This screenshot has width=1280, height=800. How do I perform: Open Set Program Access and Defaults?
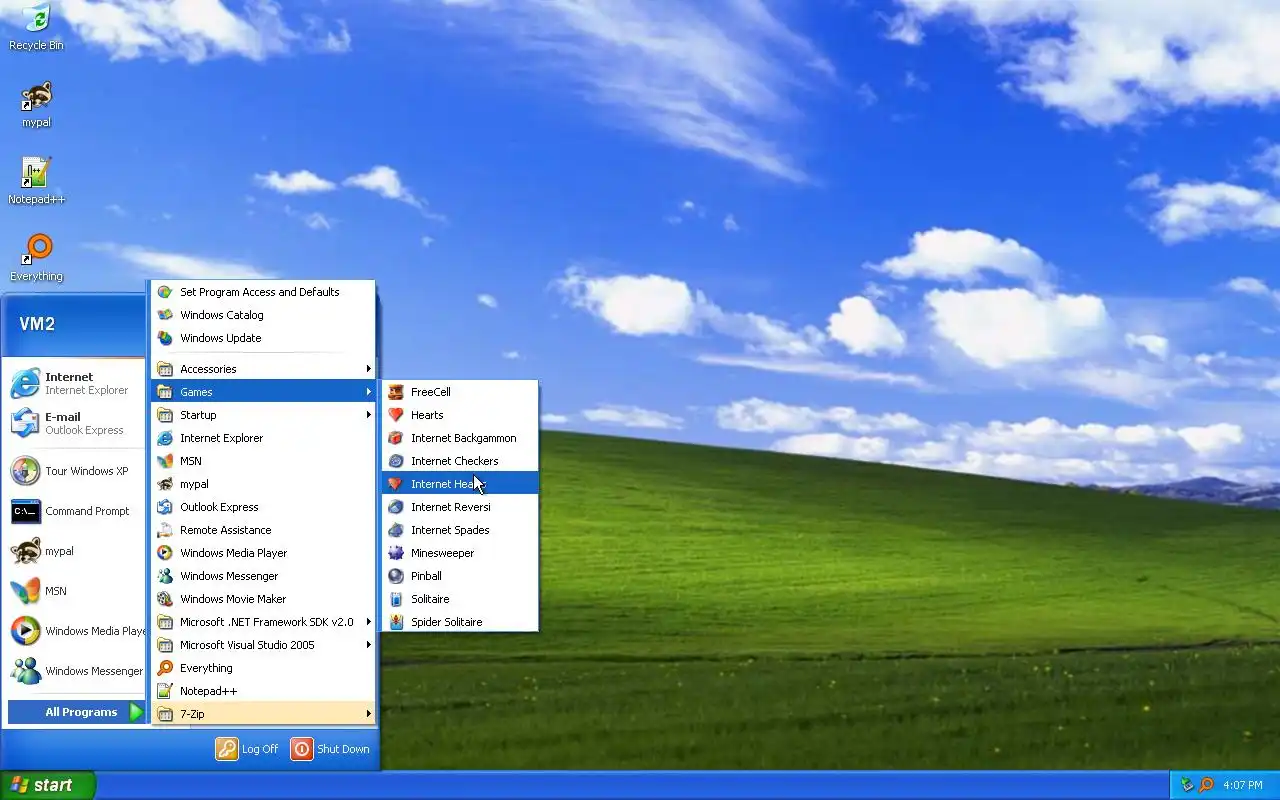[264, 292]
